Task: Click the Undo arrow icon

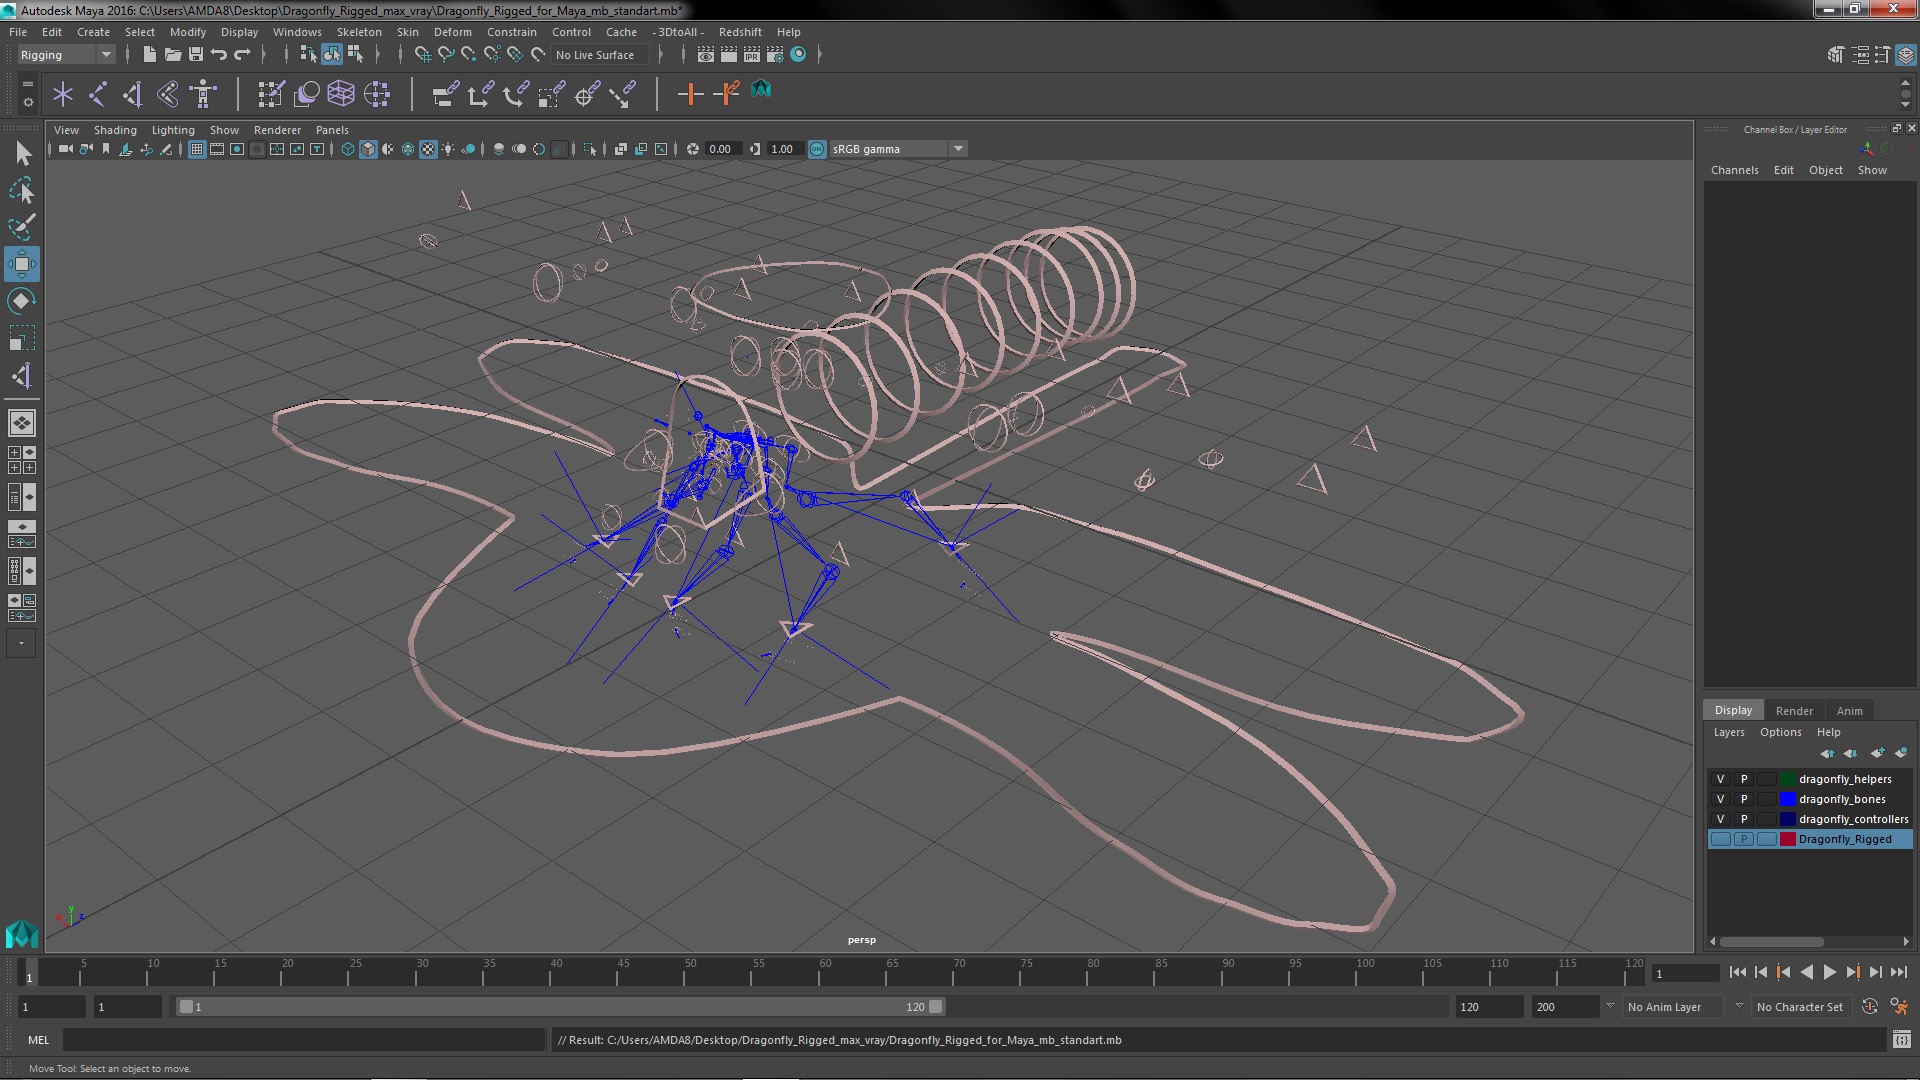Action: [x=219, y=55]
